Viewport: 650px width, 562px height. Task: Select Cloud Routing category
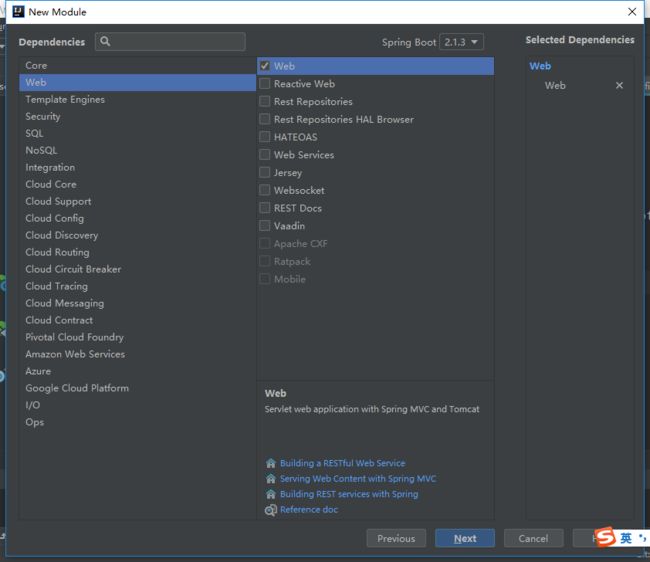point(137,252)
